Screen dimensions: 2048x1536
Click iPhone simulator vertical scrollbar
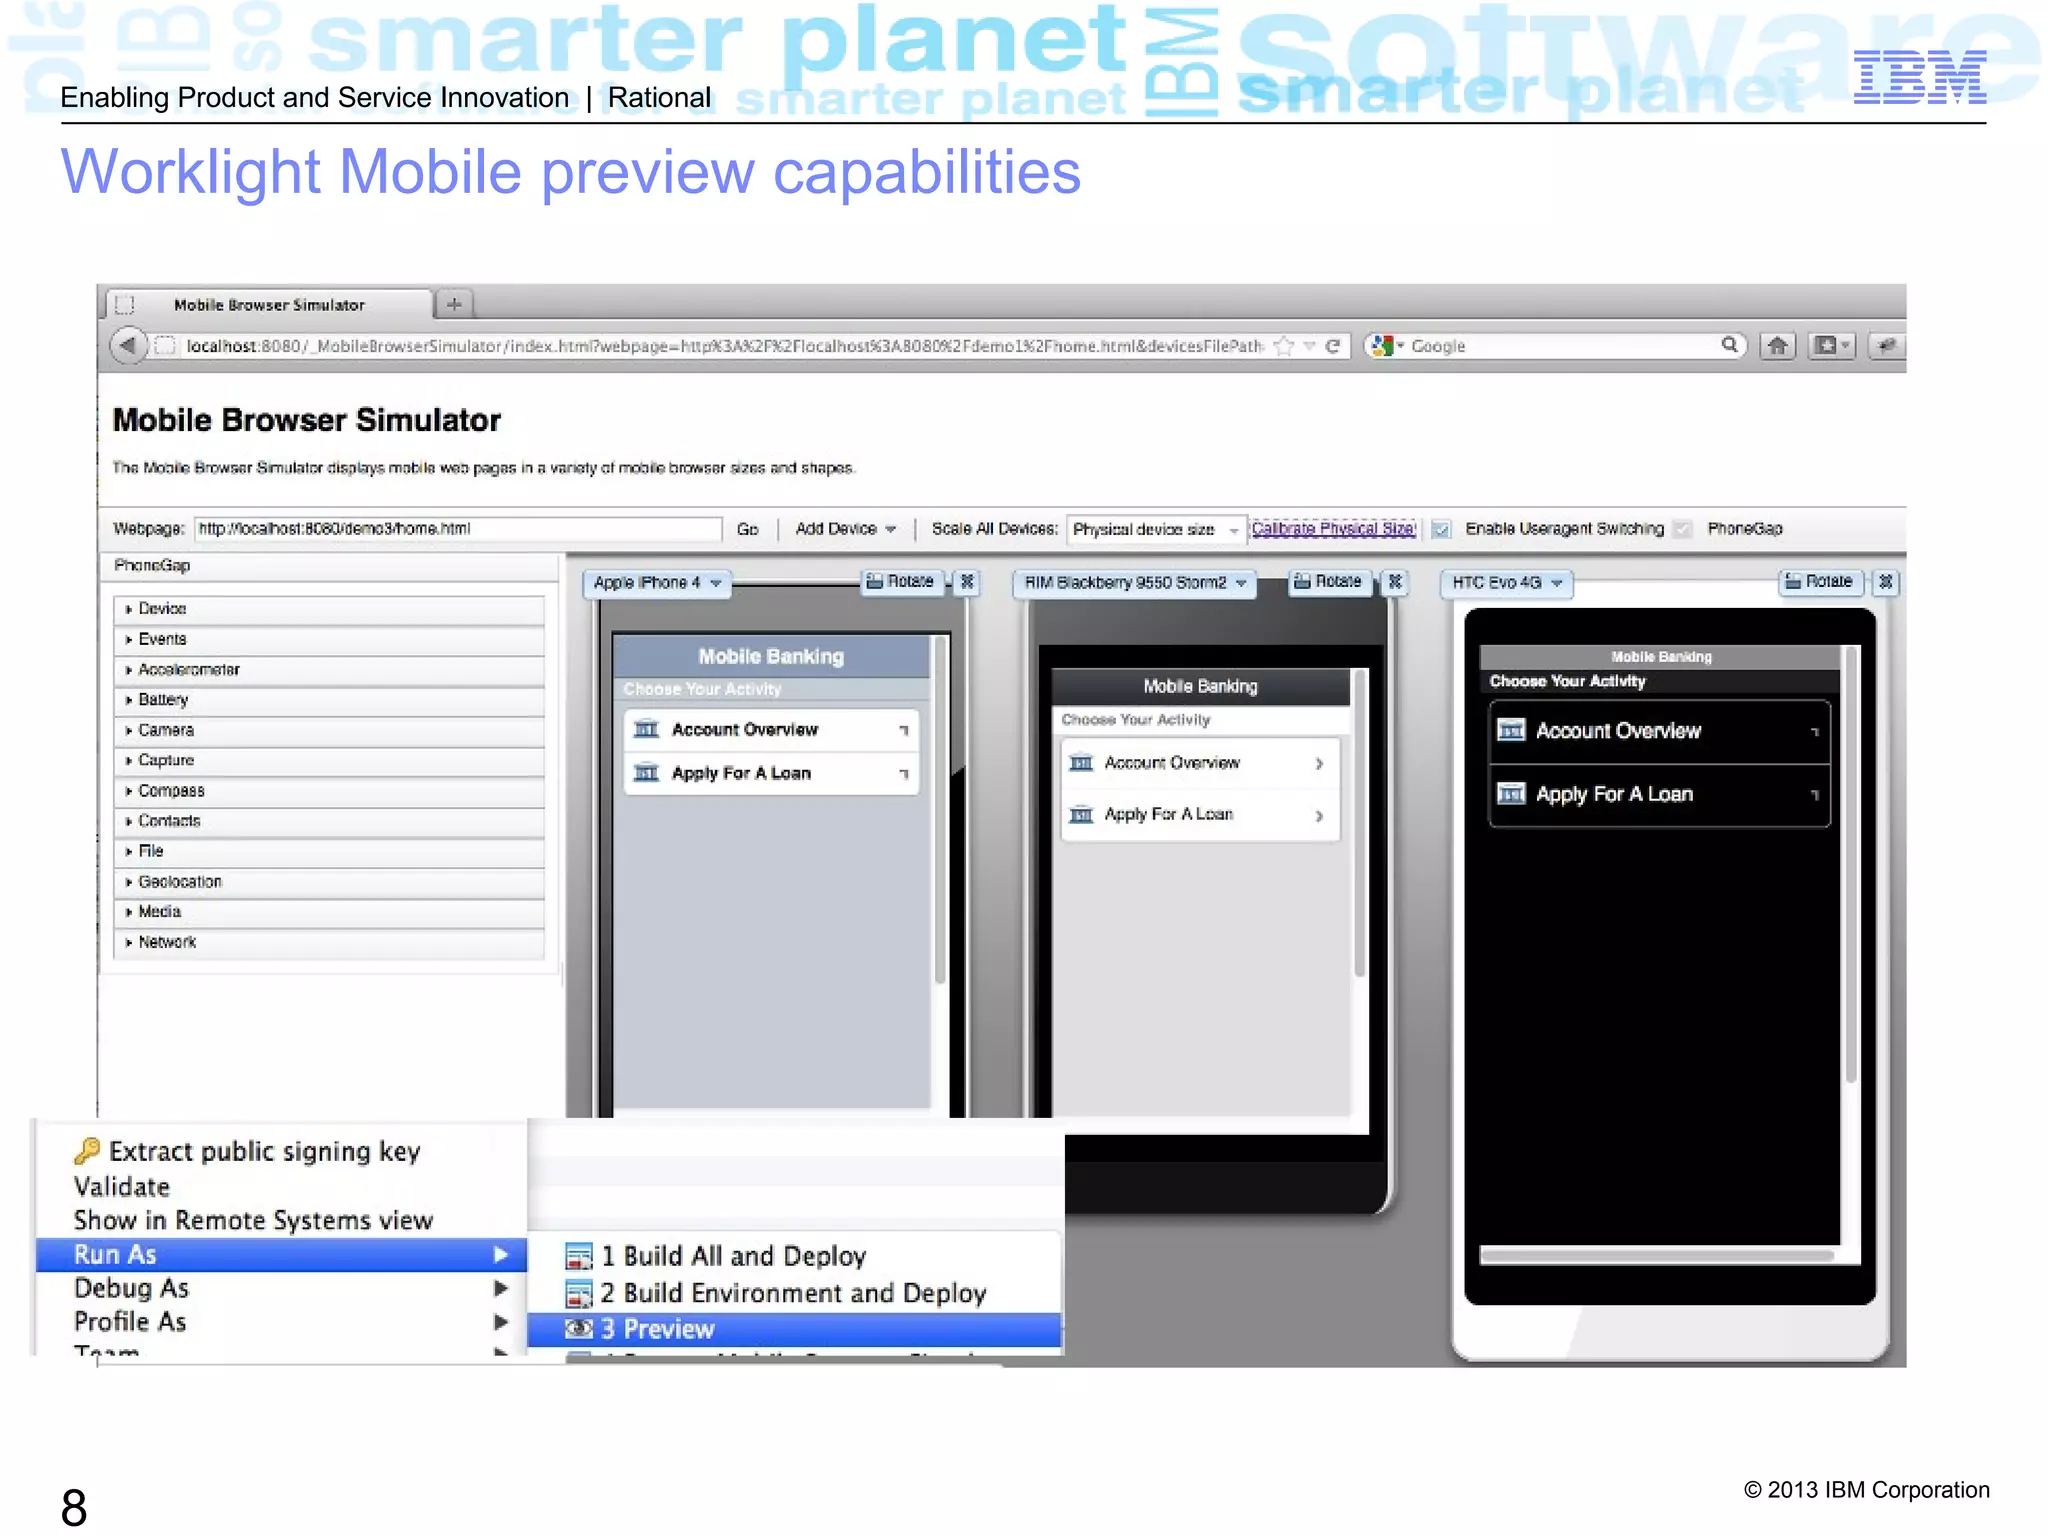tap(939, 811)
